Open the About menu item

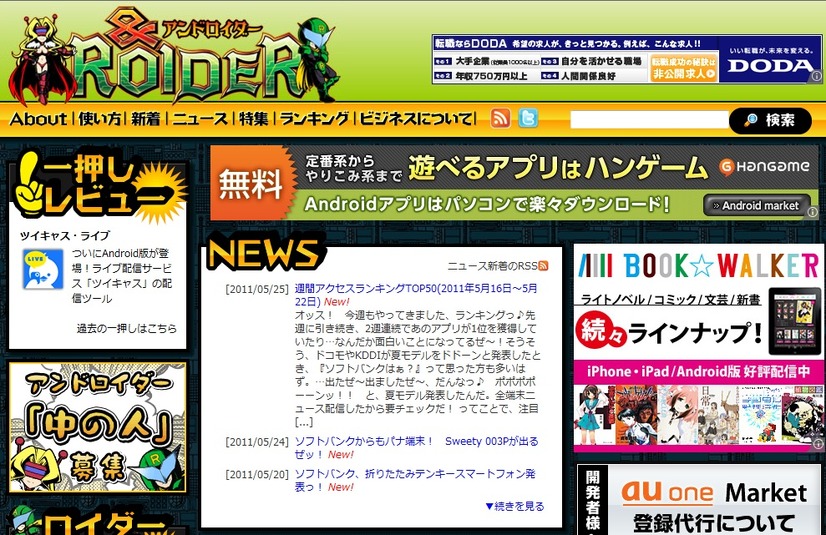pyautogui.click(x=38, y=118)
